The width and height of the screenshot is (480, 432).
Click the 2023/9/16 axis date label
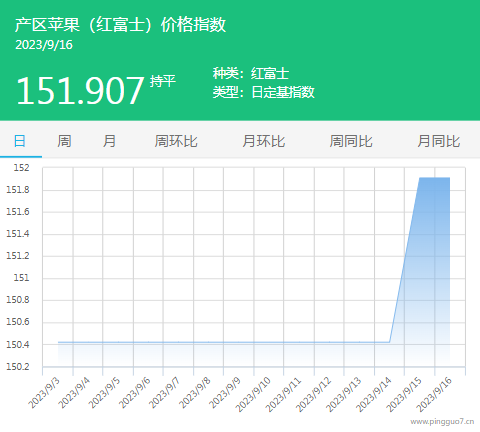coord(434,395)
